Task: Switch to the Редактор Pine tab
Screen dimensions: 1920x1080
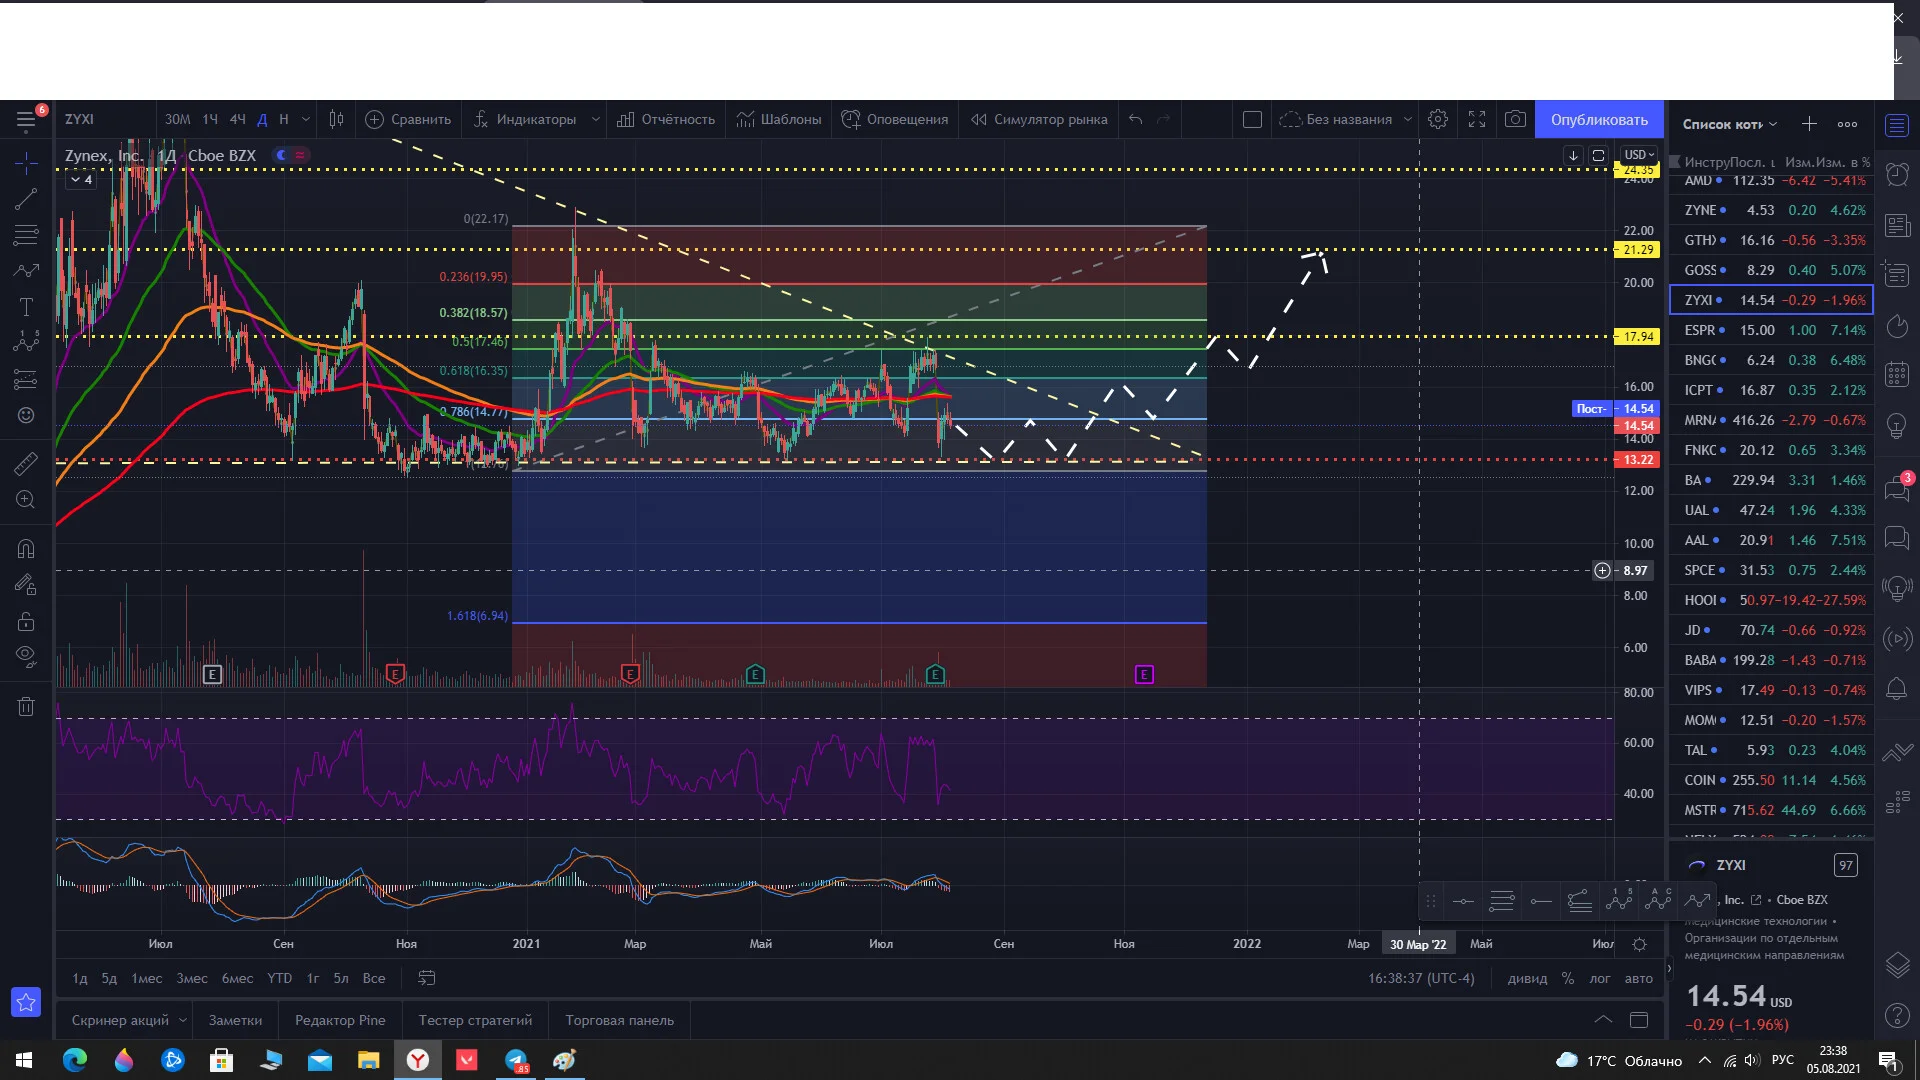Action: [340, 1021]
